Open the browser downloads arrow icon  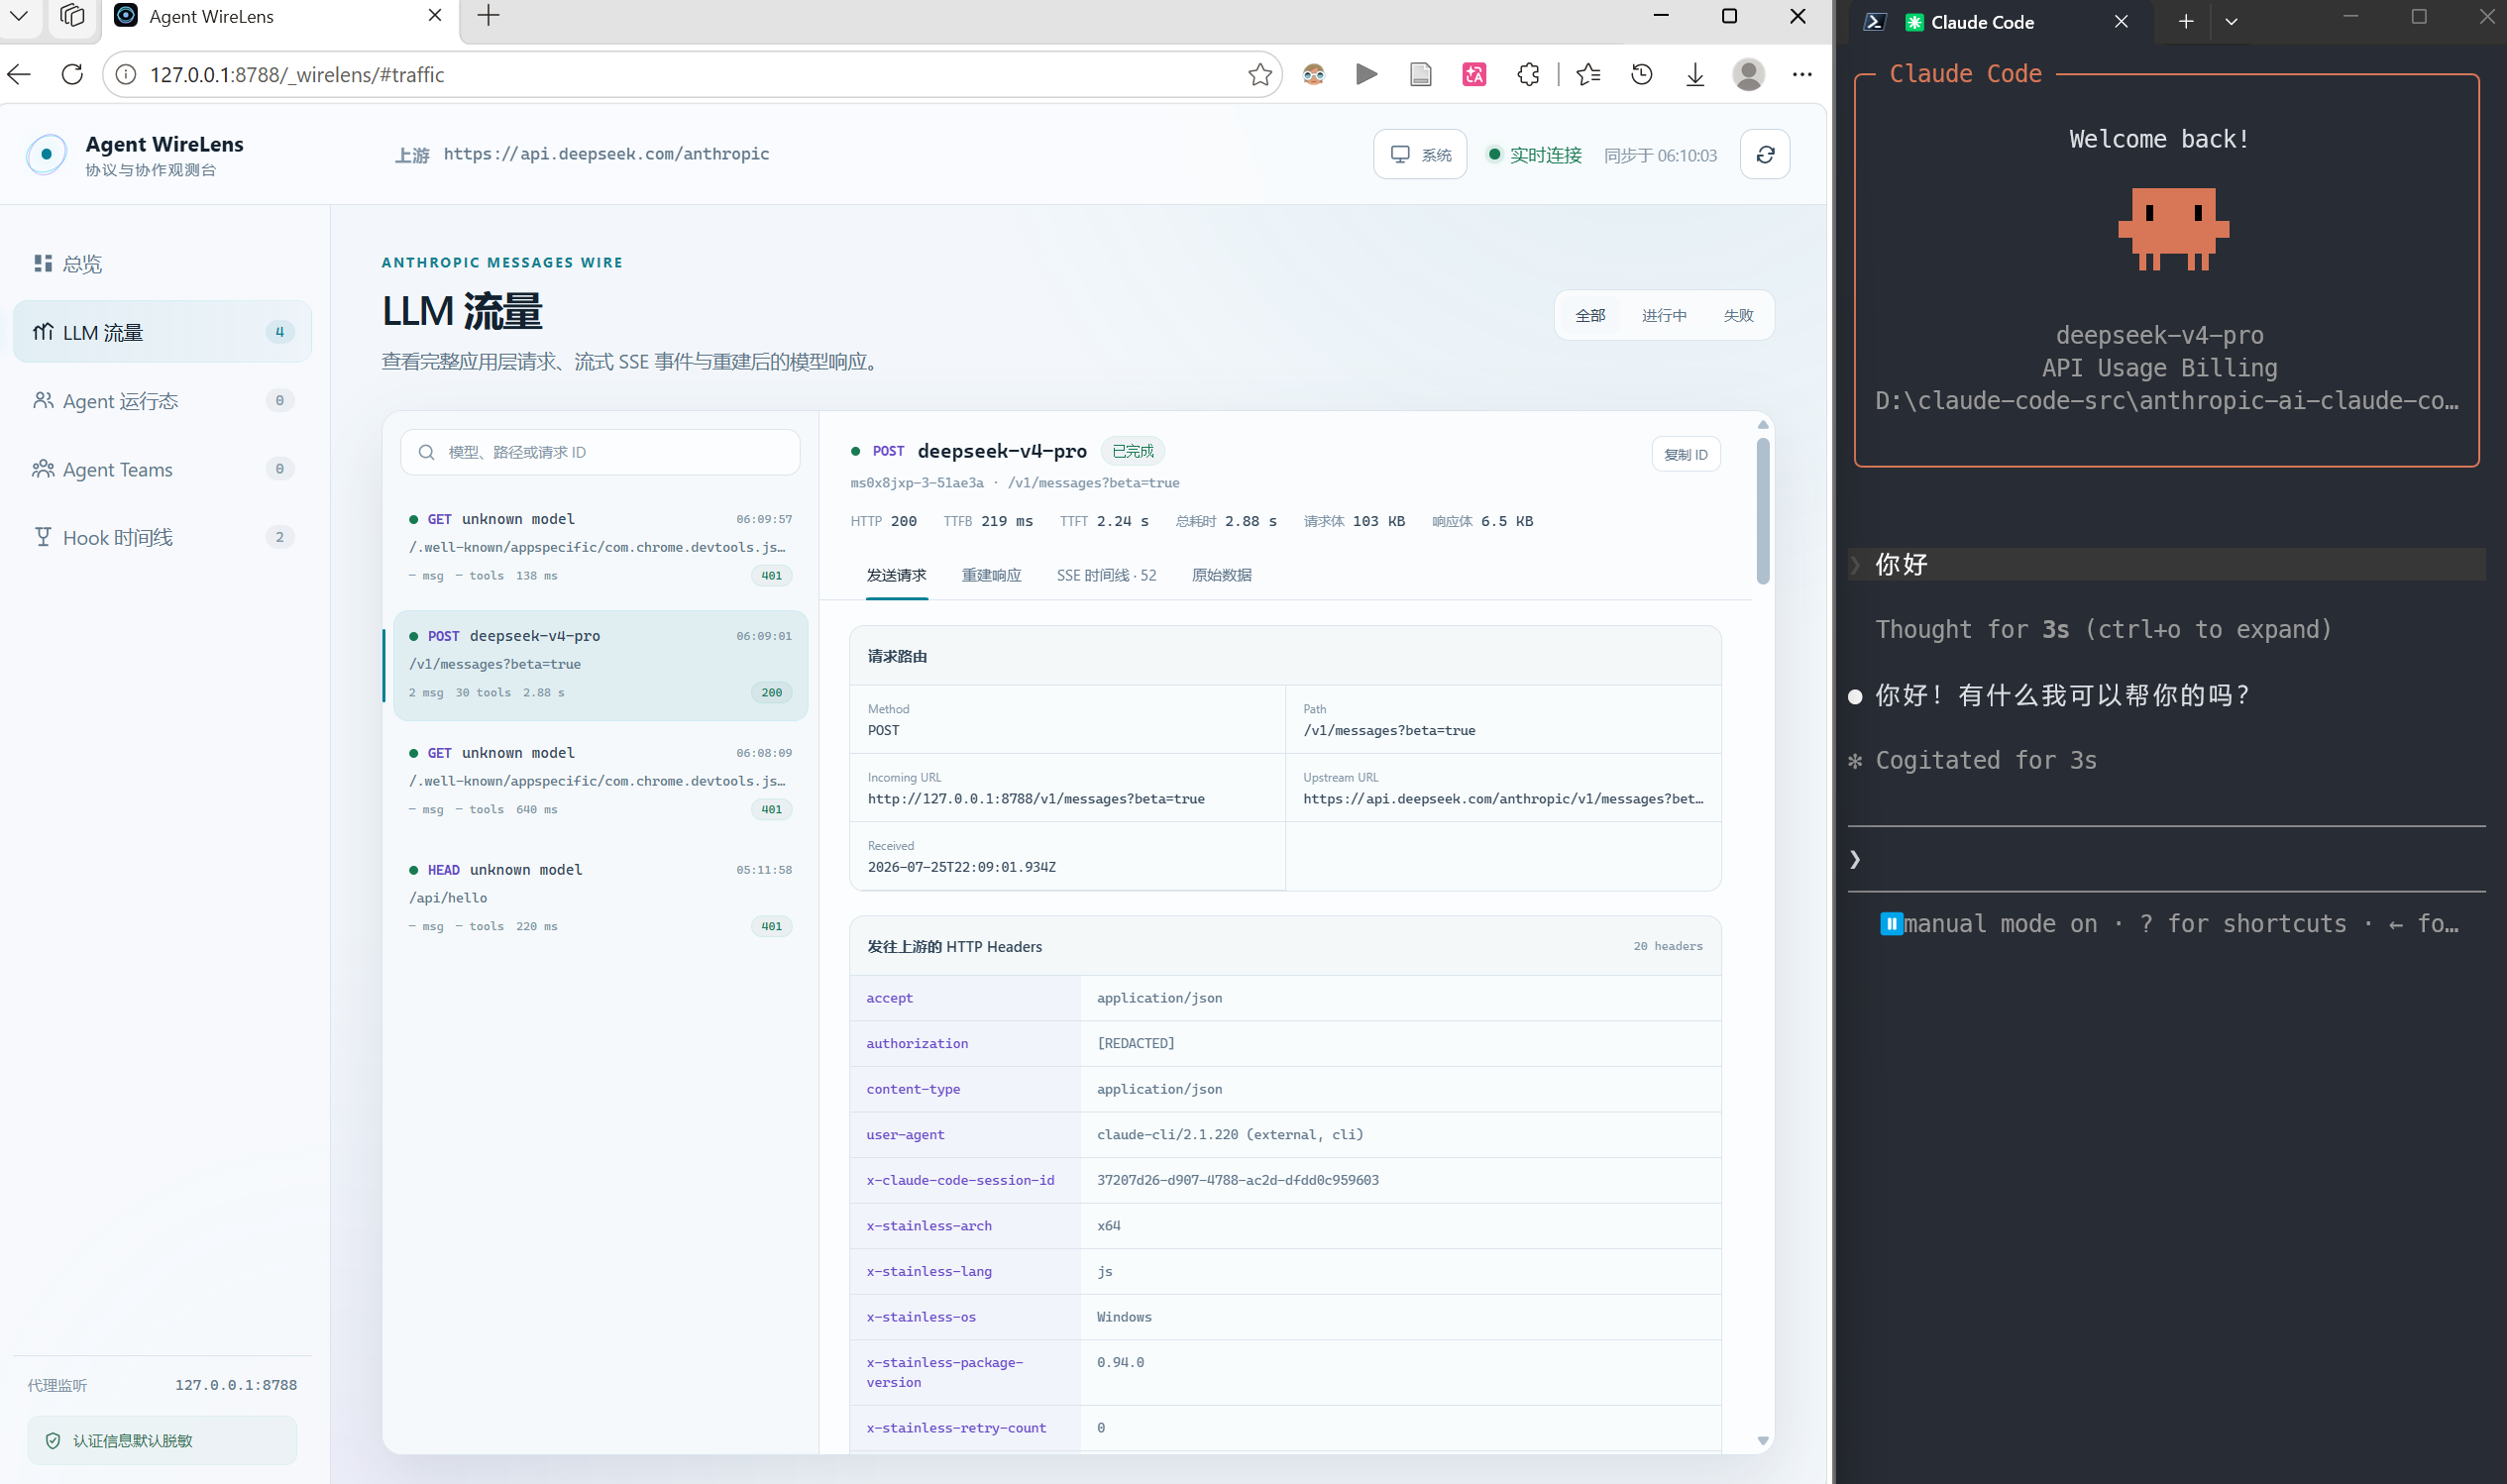(1695, 74)
